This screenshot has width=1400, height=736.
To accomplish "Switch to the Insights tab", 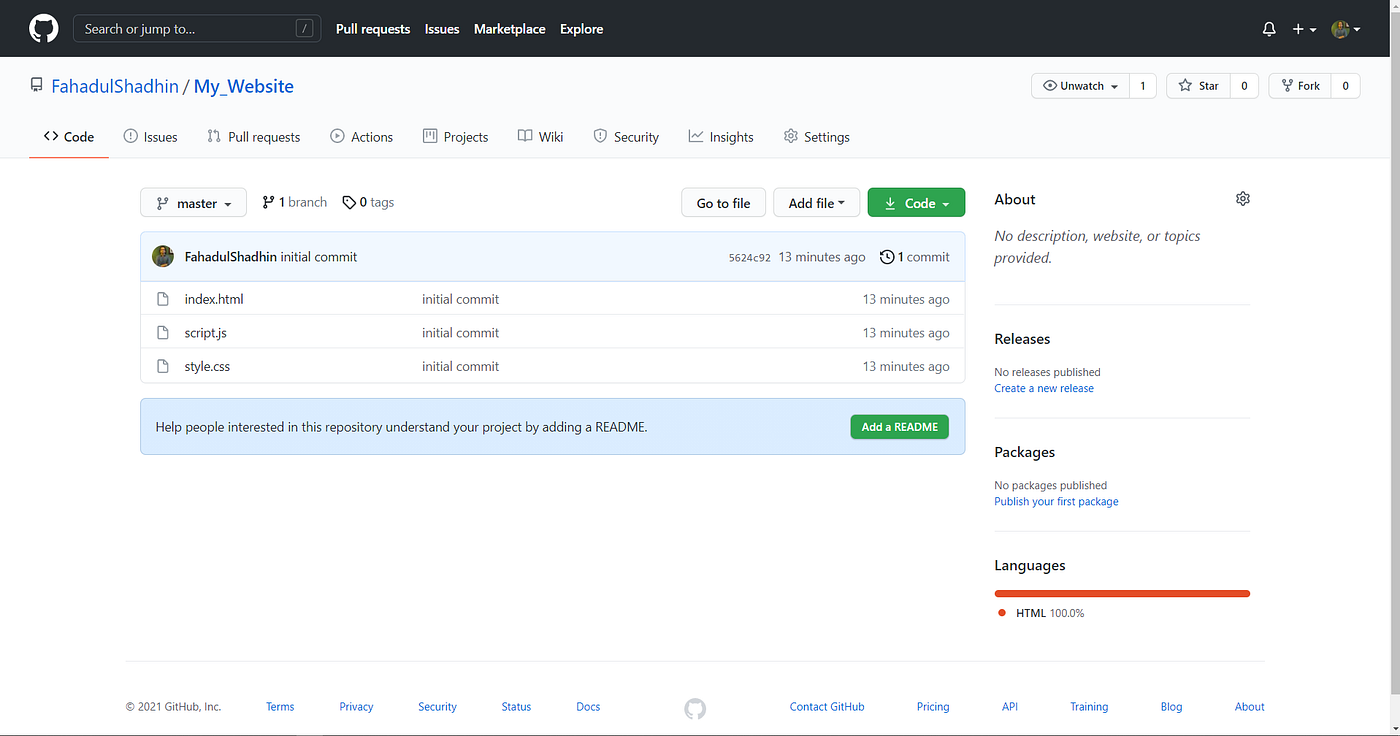I will click(721, 137).
